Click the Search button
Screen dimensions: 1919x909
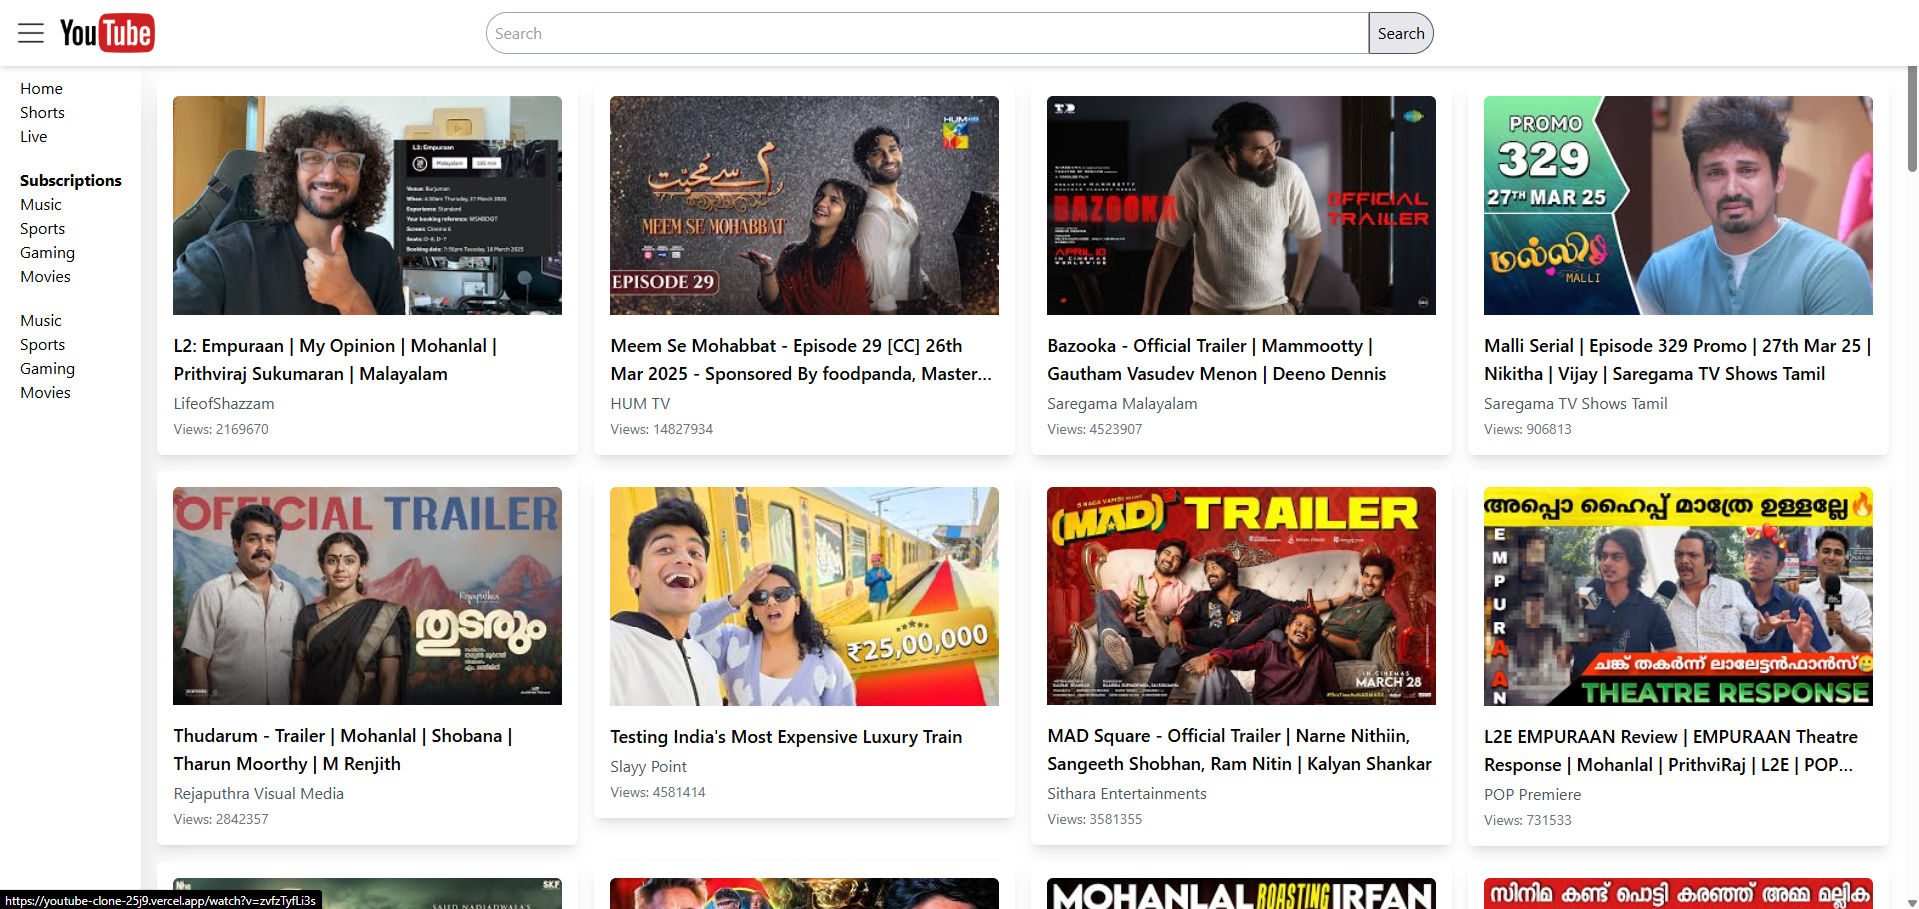1401,33
